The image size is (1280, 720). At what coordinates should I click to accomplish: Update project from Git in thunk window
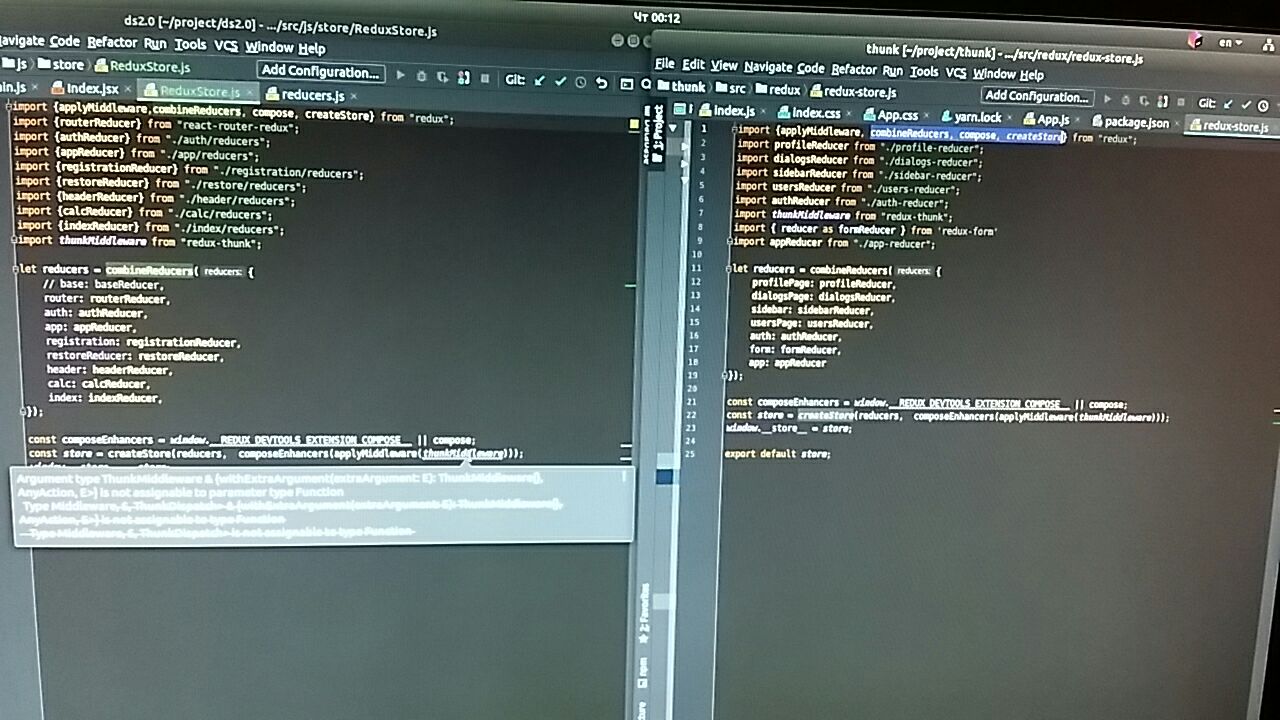pos(1227,104)
